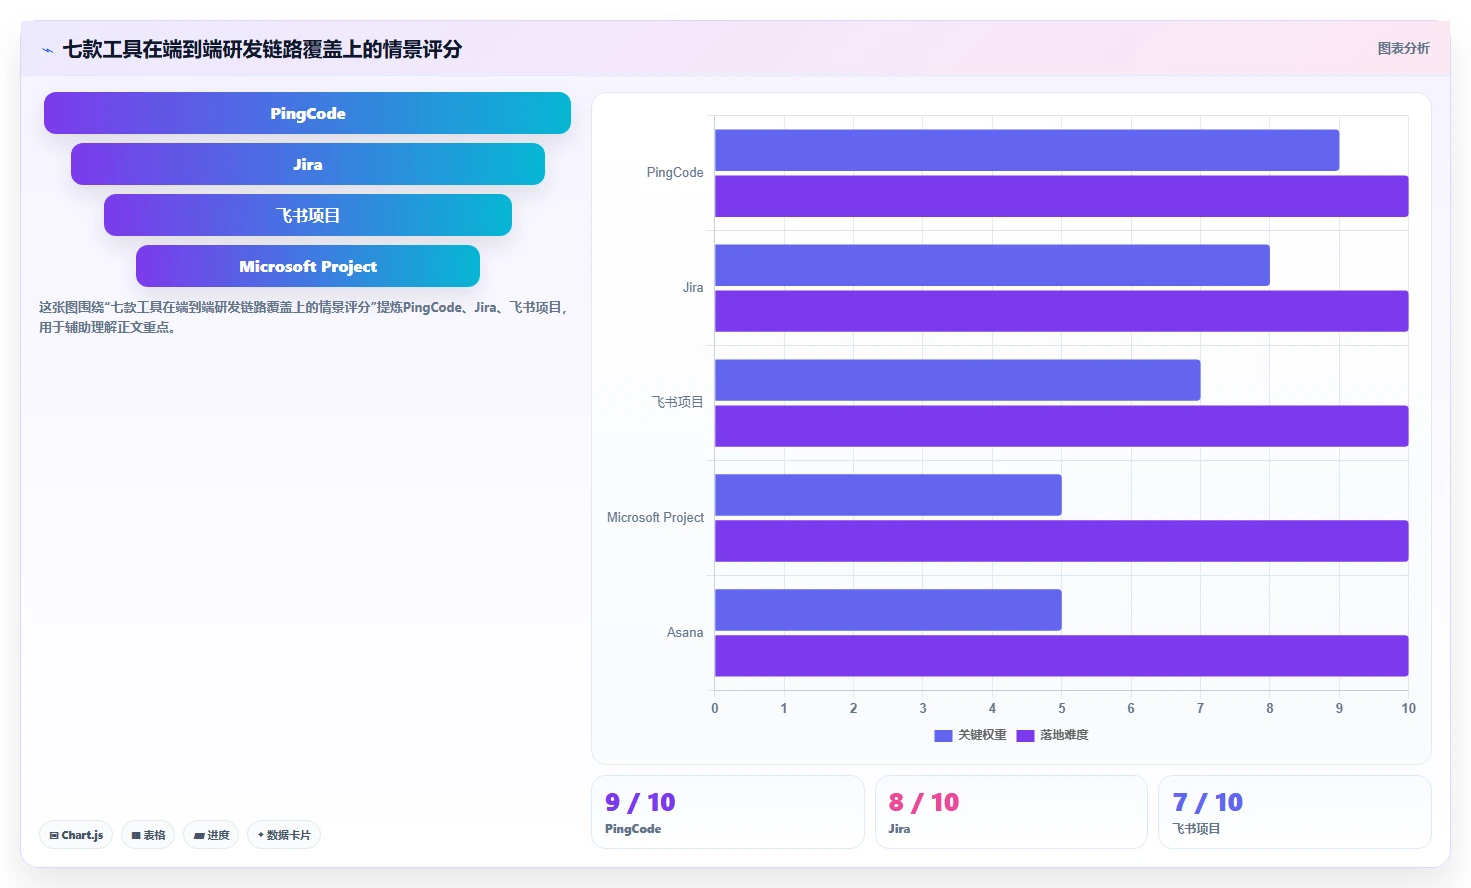The image size is (1471, 888).
Task: Click Asana's 关键权重 bar ending at 5
Action: (x=888, y=610)
